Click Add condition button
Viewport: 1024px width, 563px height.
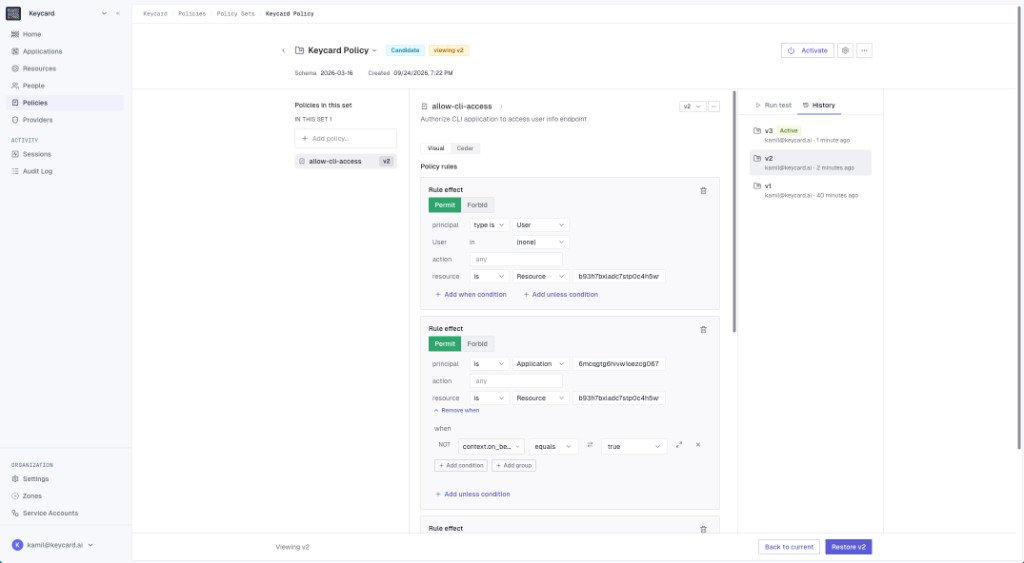(x=461, y=466)
